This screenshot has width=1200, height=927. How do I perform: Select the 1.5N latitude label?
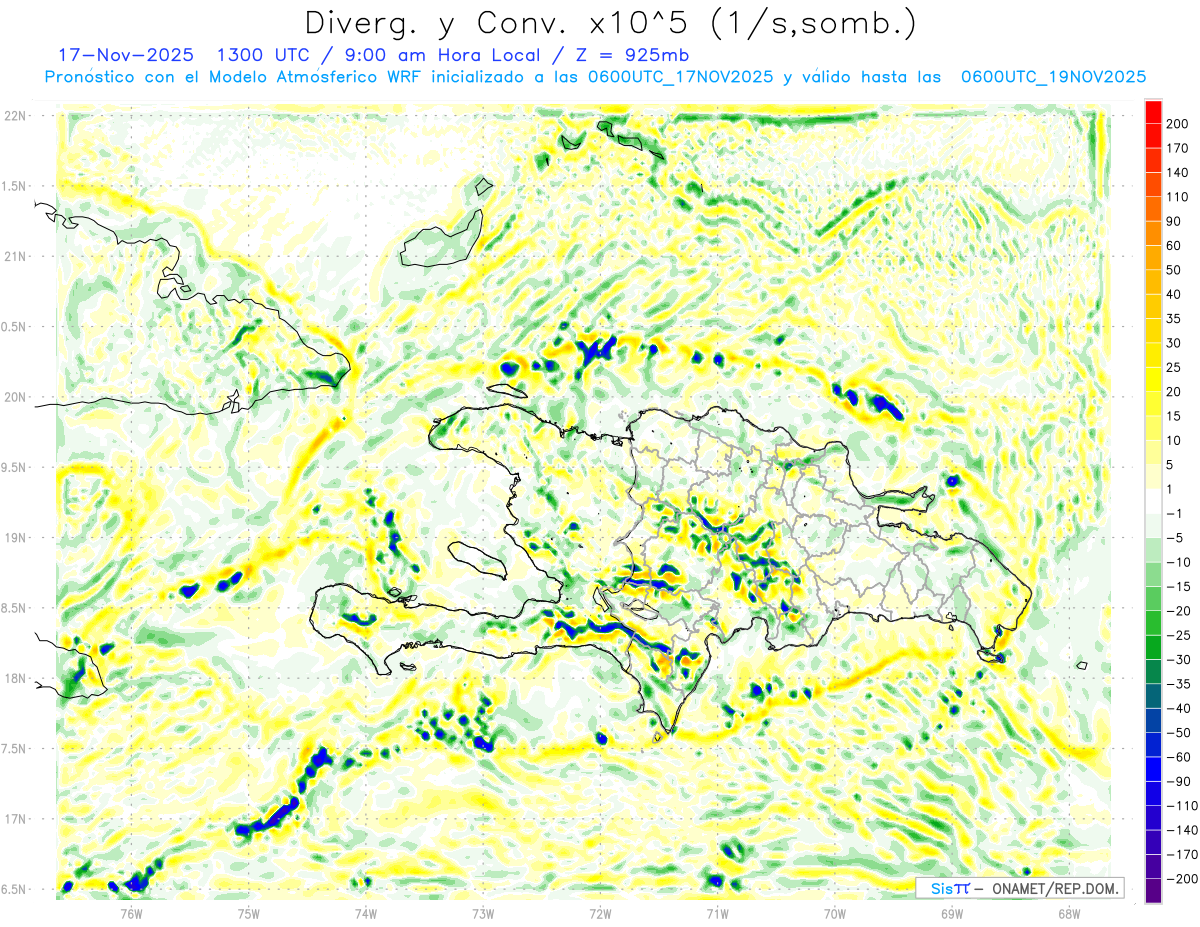[15, 186]
